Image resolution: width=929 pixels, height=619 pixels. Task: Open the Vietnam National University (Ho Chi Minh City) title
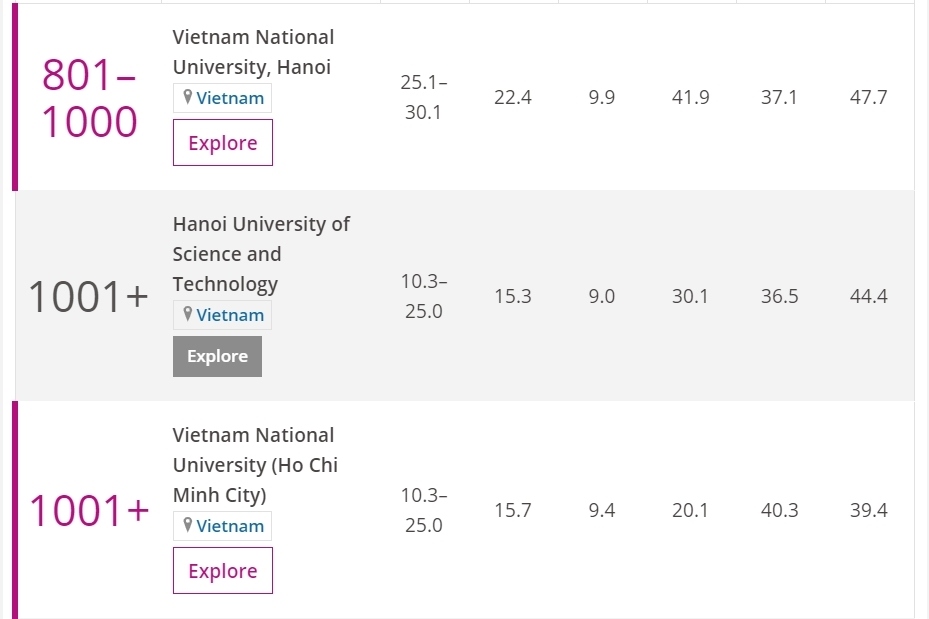(255, 465)
